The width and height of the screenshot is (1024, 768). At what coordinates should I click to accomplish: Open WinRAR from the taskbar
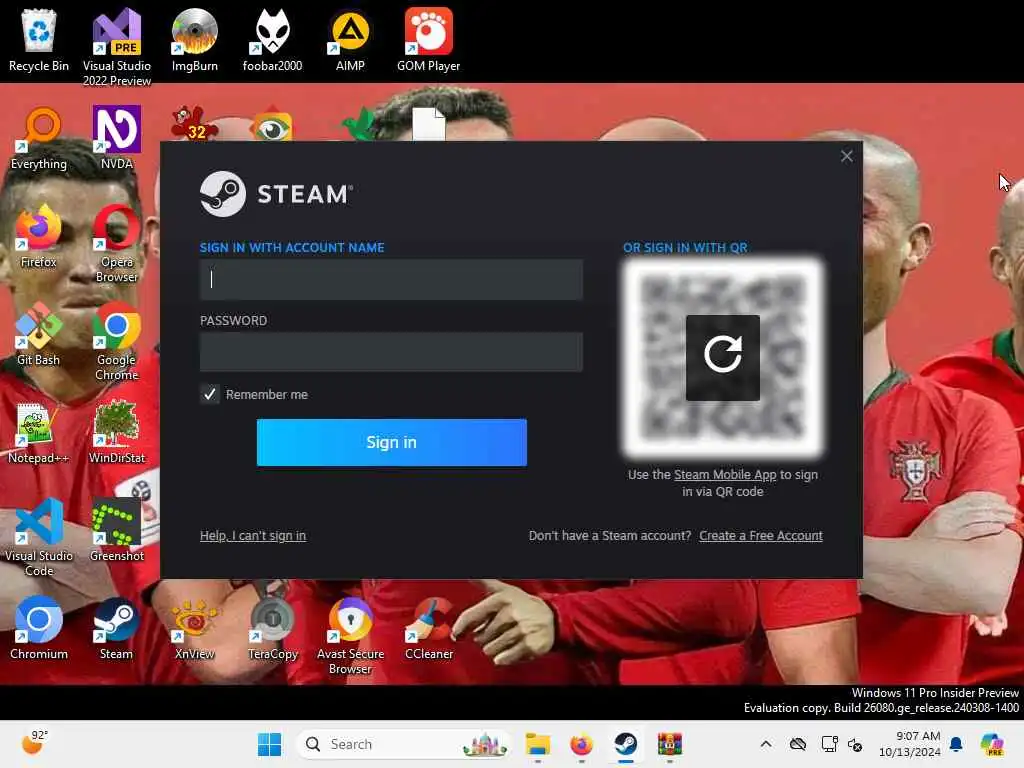pyautogui.click(x=669, y=744)
